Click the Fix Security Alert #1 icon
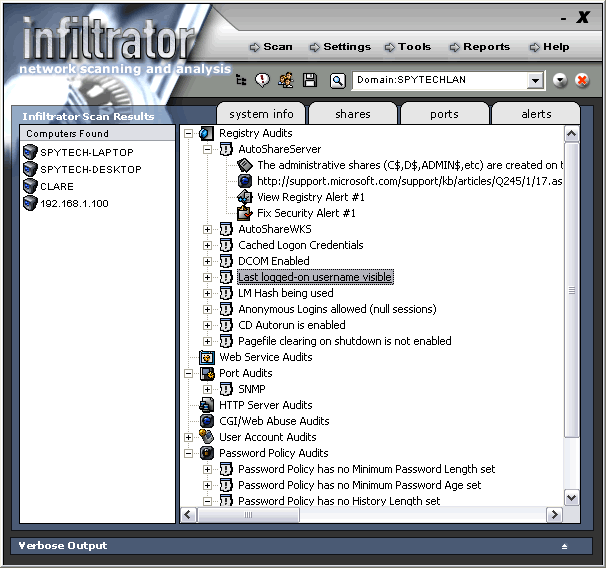The height and width of the screenshot is (568, 606). (x=245, y=213)
